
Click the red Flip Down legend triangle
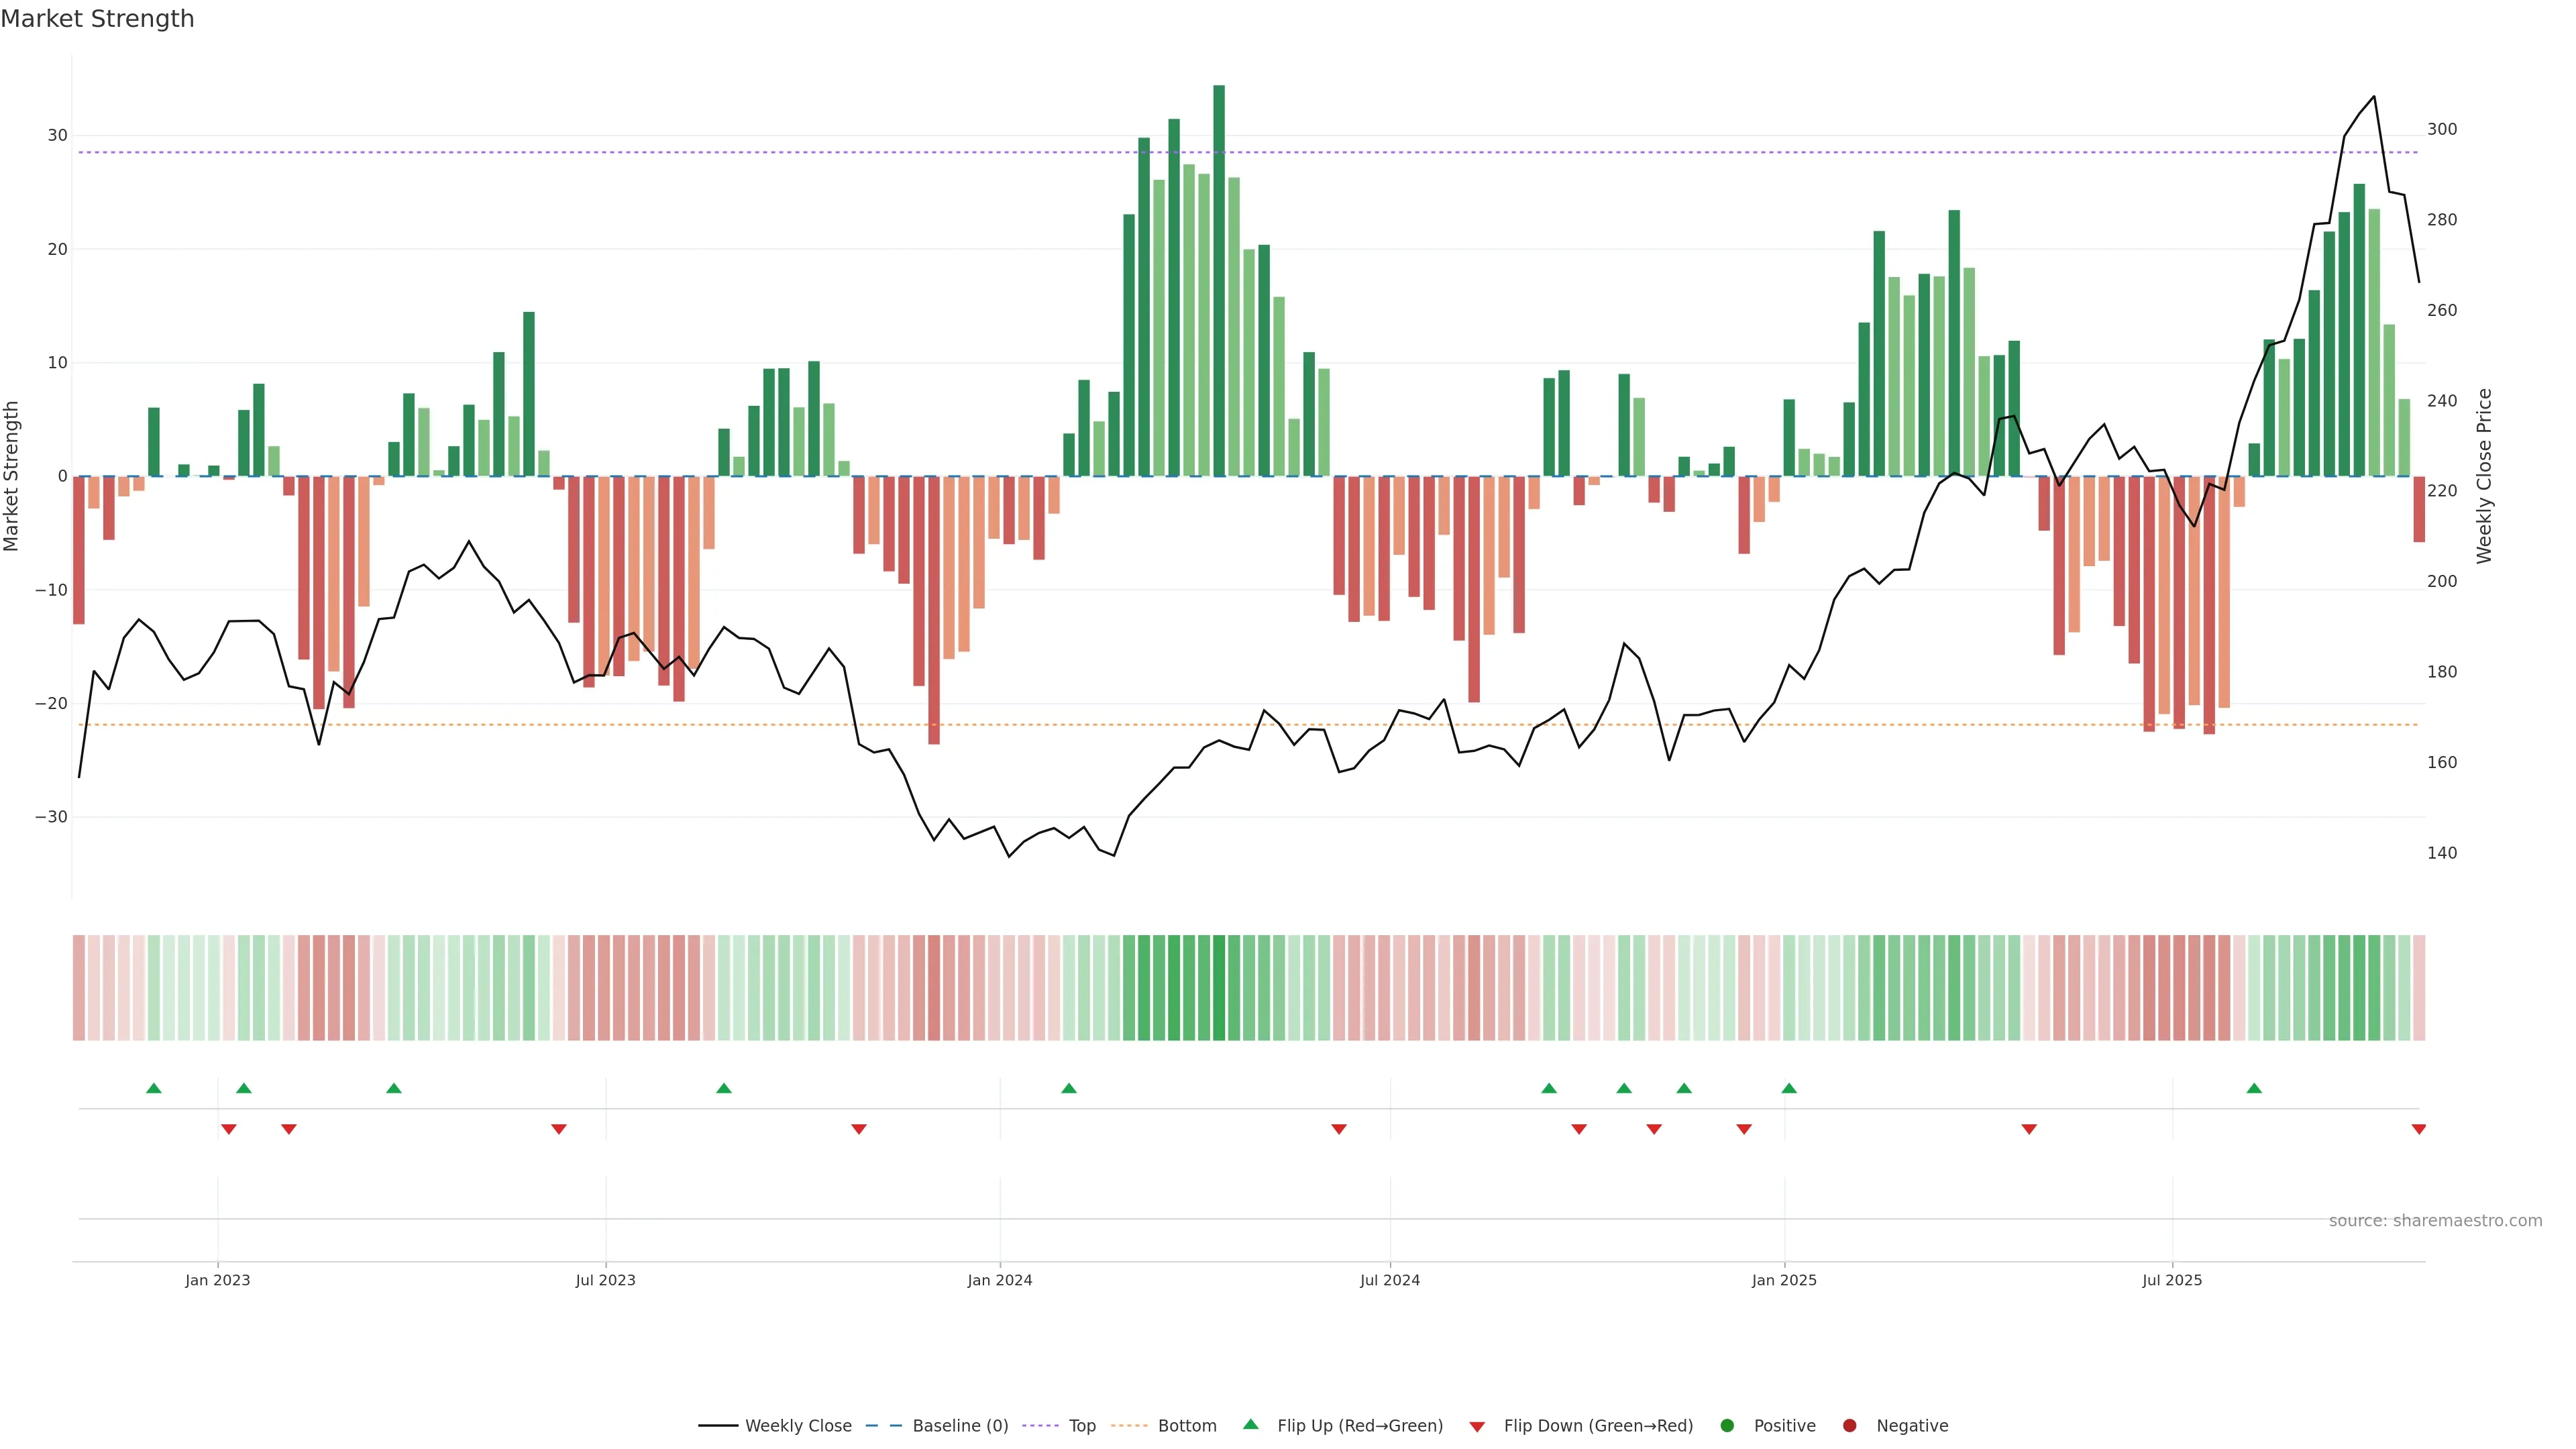(1476, 1427)
